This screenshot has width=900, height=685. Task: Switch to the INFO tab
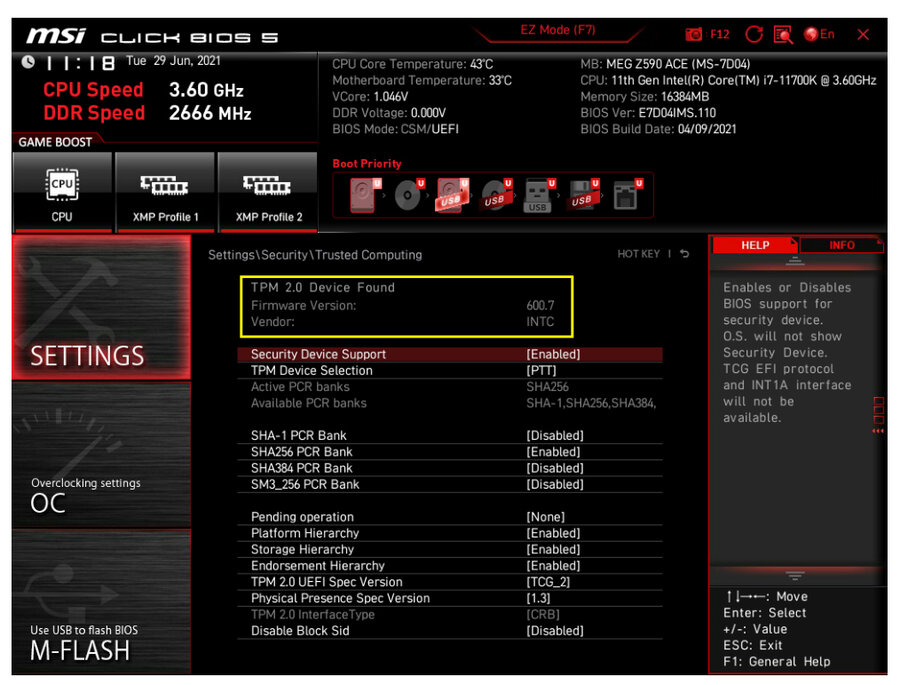click(x=841, y=245)
